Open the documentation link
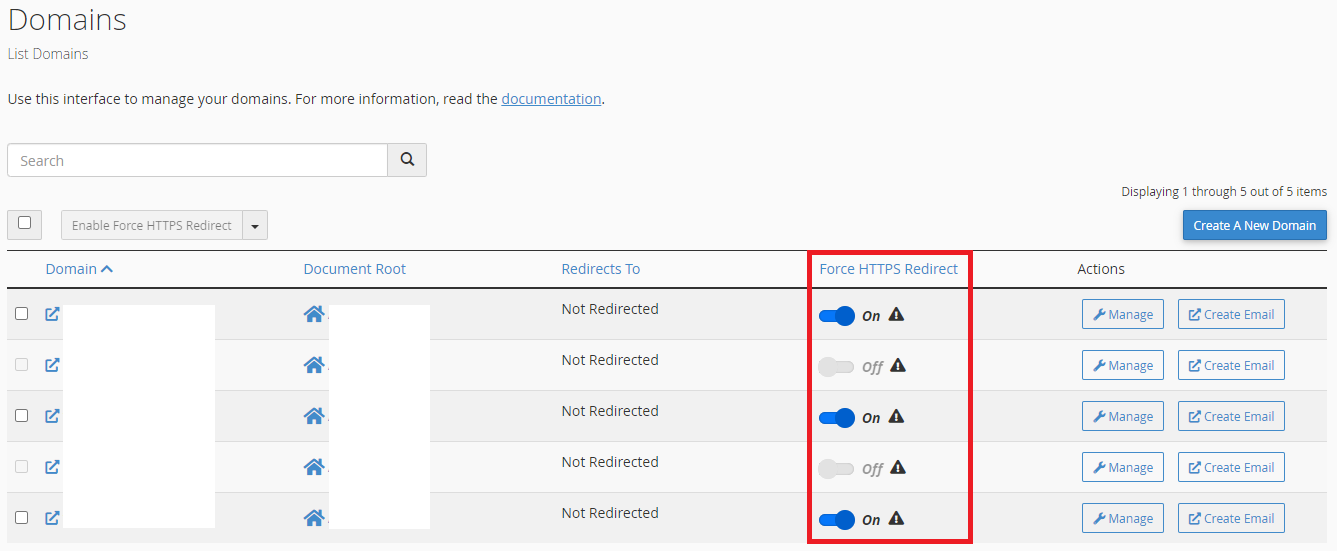Image resolution: width=1337 pixels, height=551 pixels. coord(551,99)
